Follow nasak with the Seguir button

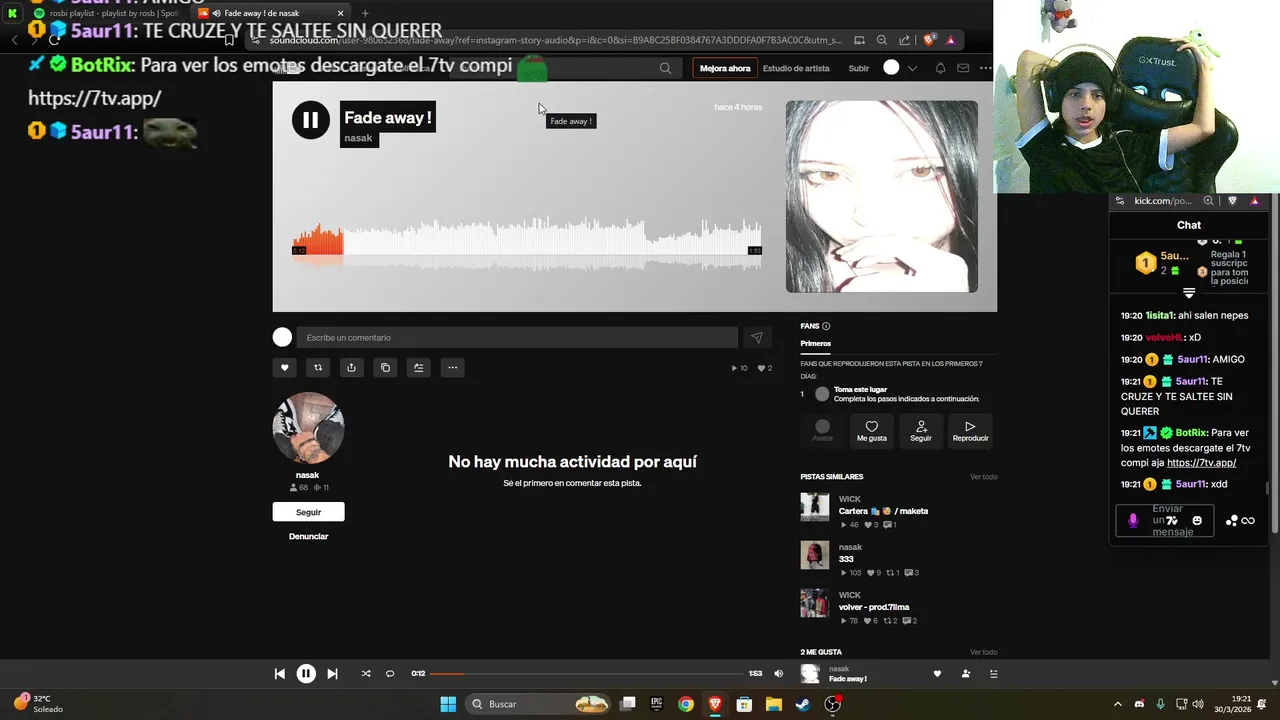[308, 512]
